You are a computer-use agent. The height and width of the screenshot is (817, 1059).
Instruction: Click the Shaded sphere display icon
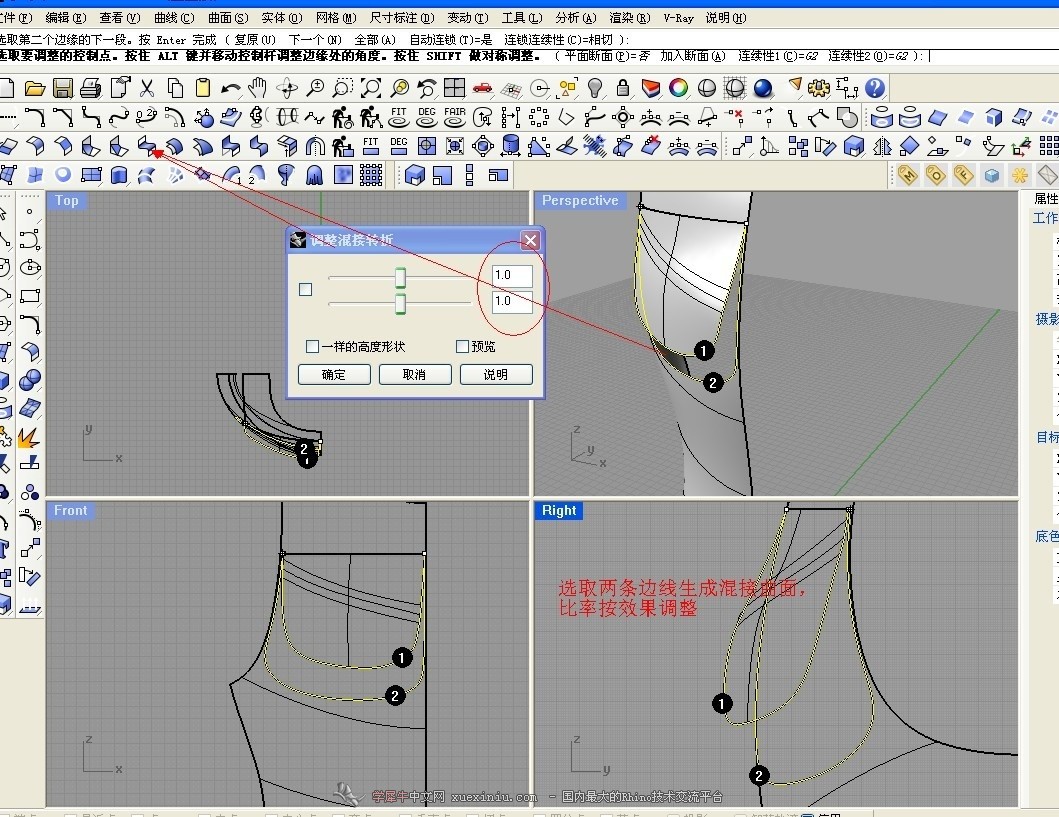(x=706, y=88)
